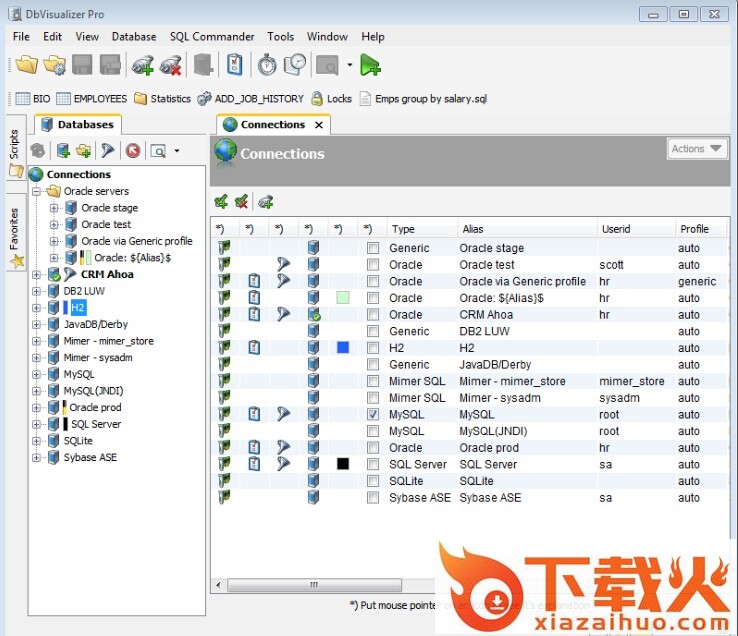Open the SQL Commander menu
The width and height of the screenshot is (738, 636).
[212, 37]
